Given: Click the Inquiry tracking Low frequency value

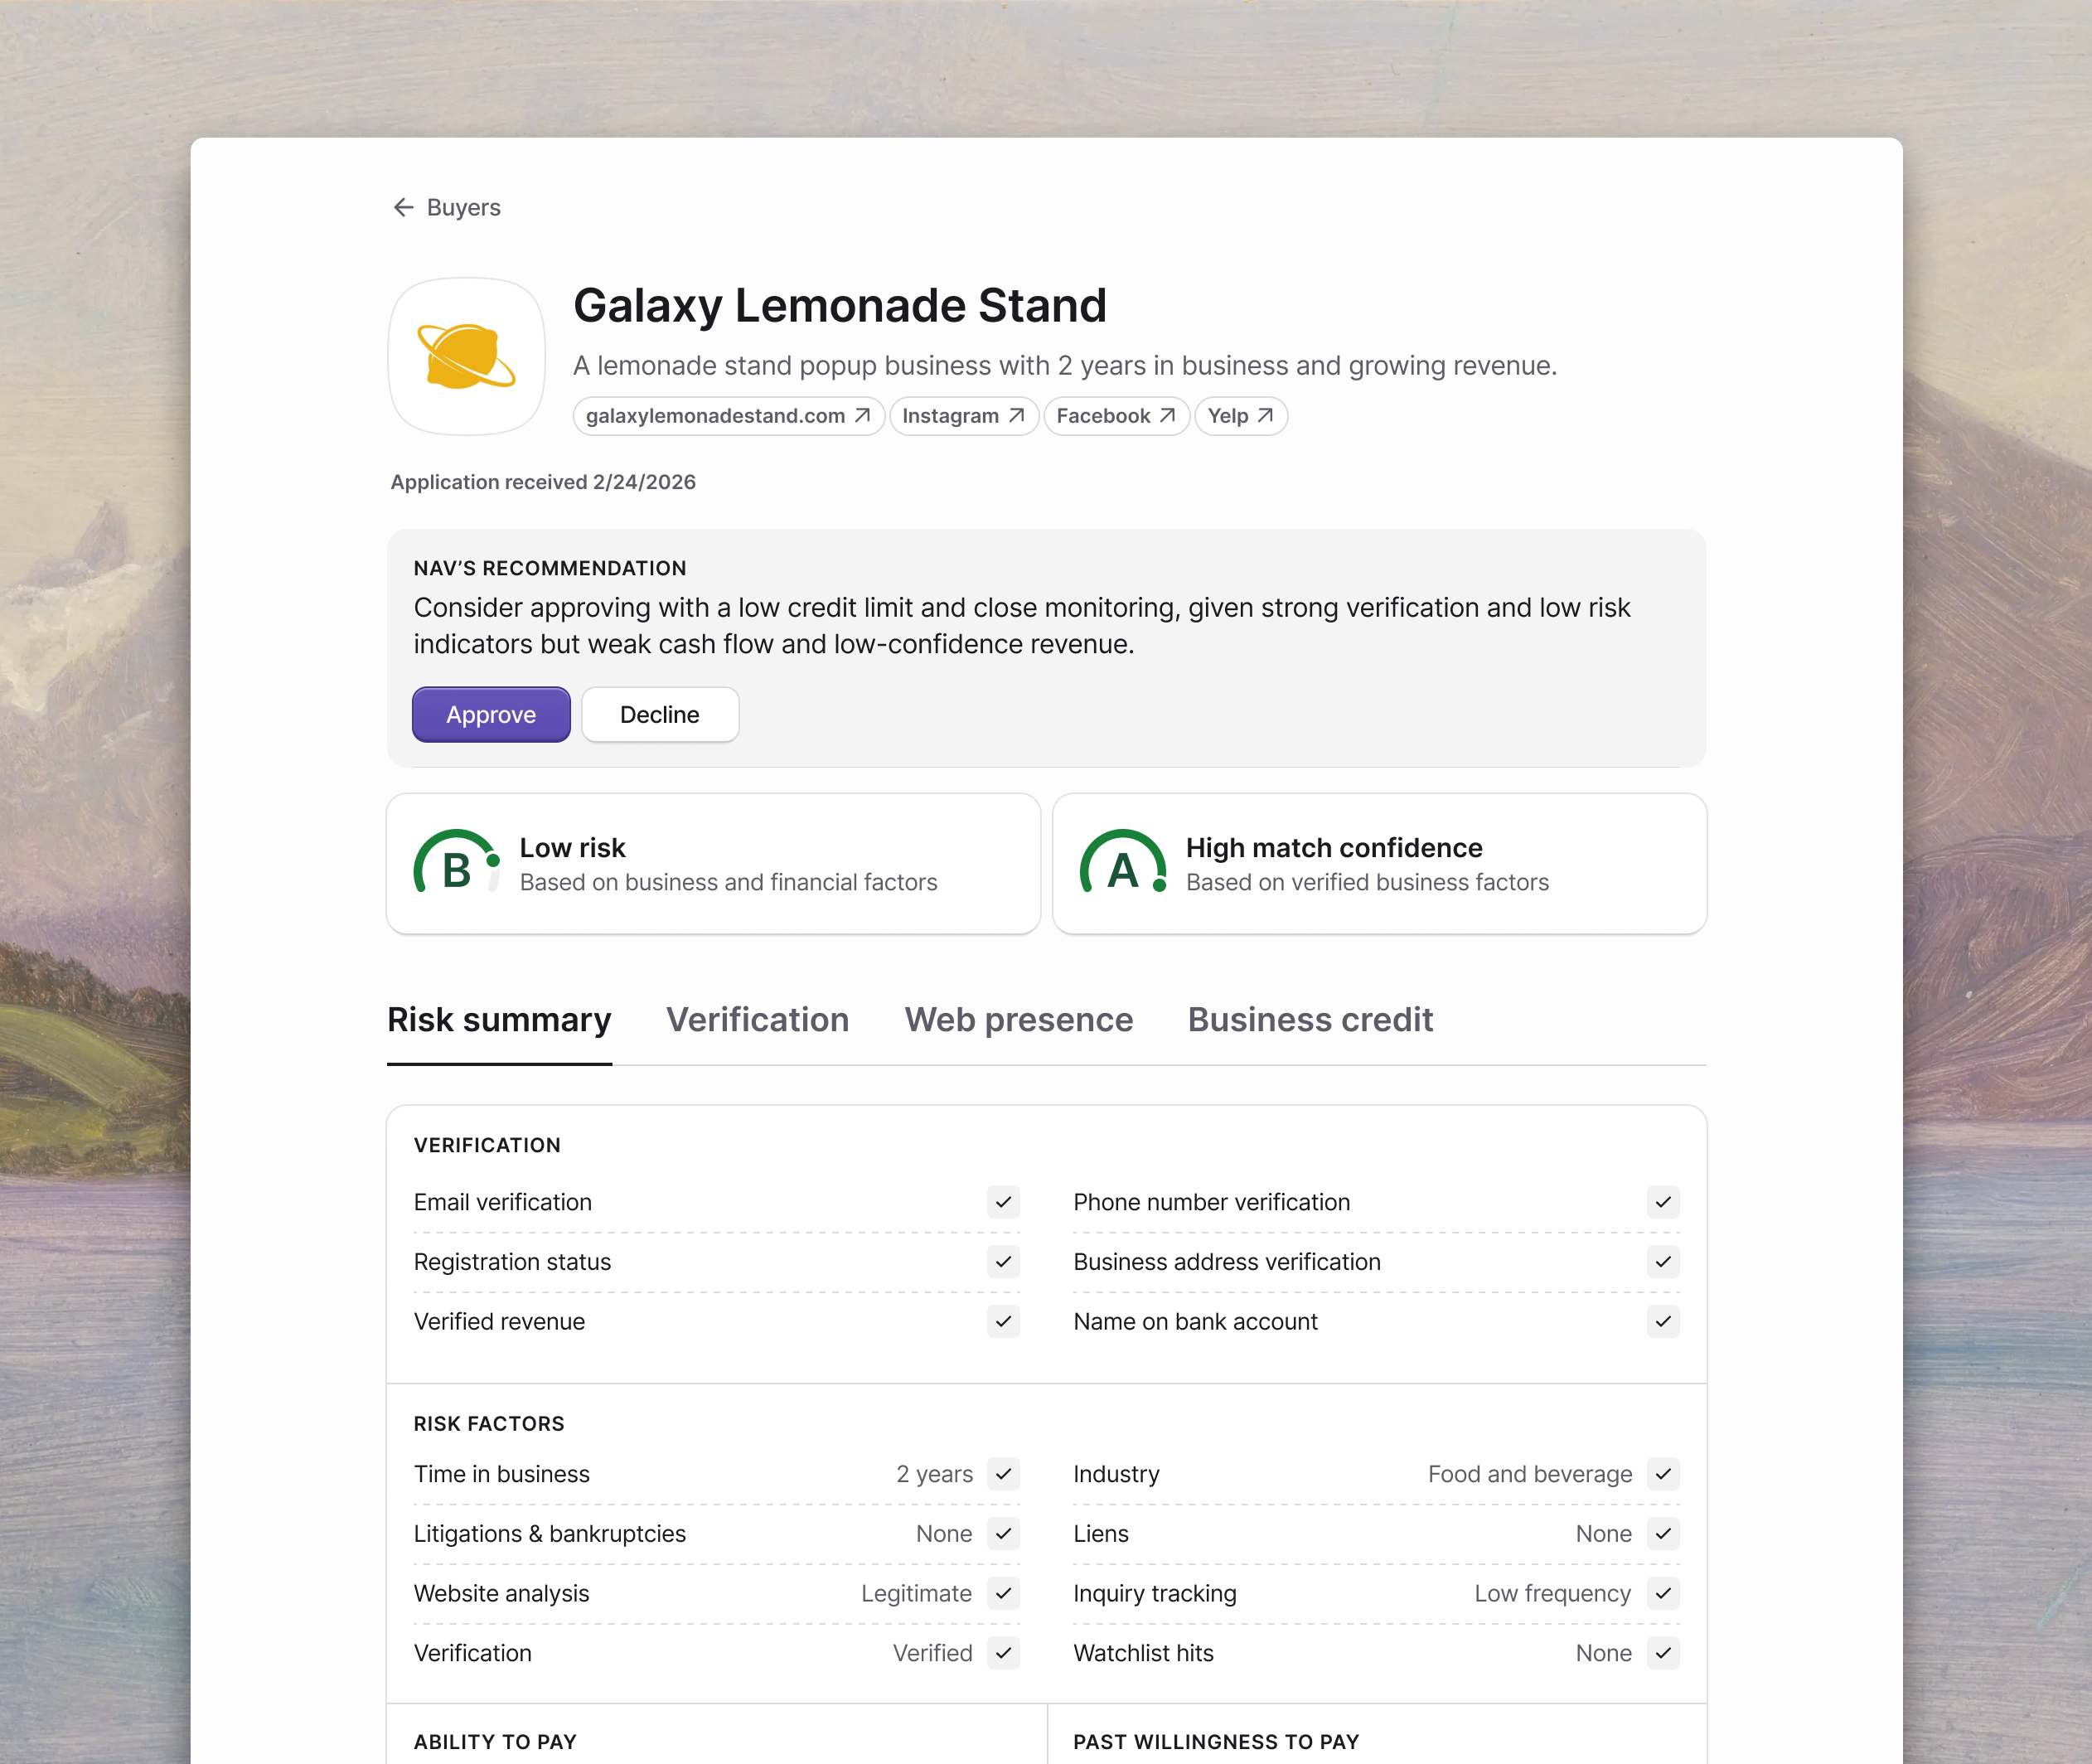Looking at the screenshot, I should coord(1551,1594).
